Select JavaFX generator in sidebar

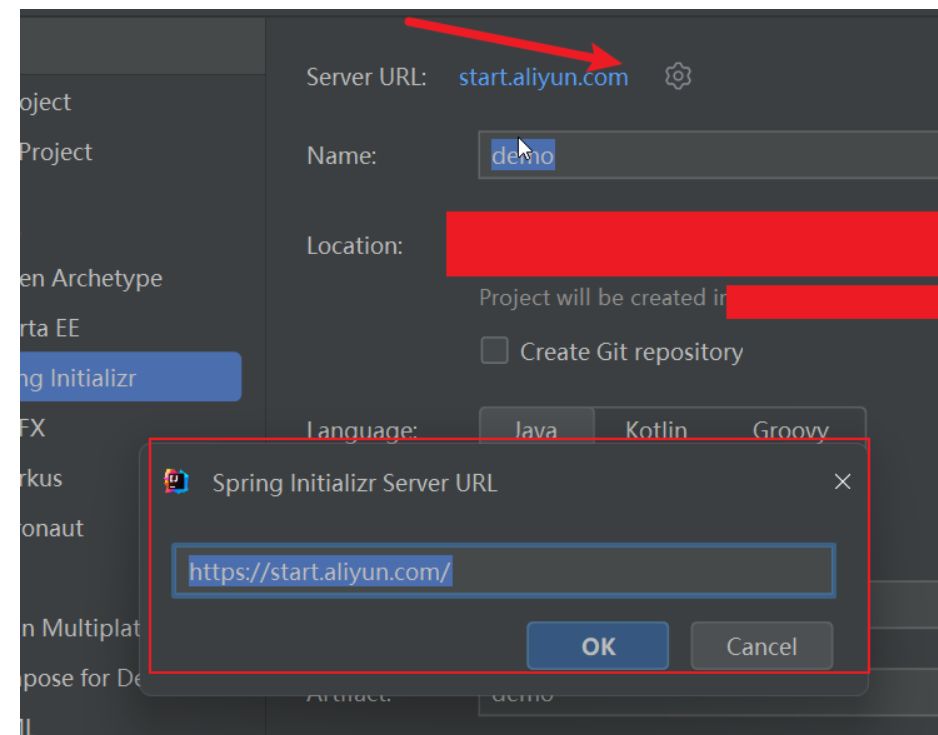[x=33, y=428]
